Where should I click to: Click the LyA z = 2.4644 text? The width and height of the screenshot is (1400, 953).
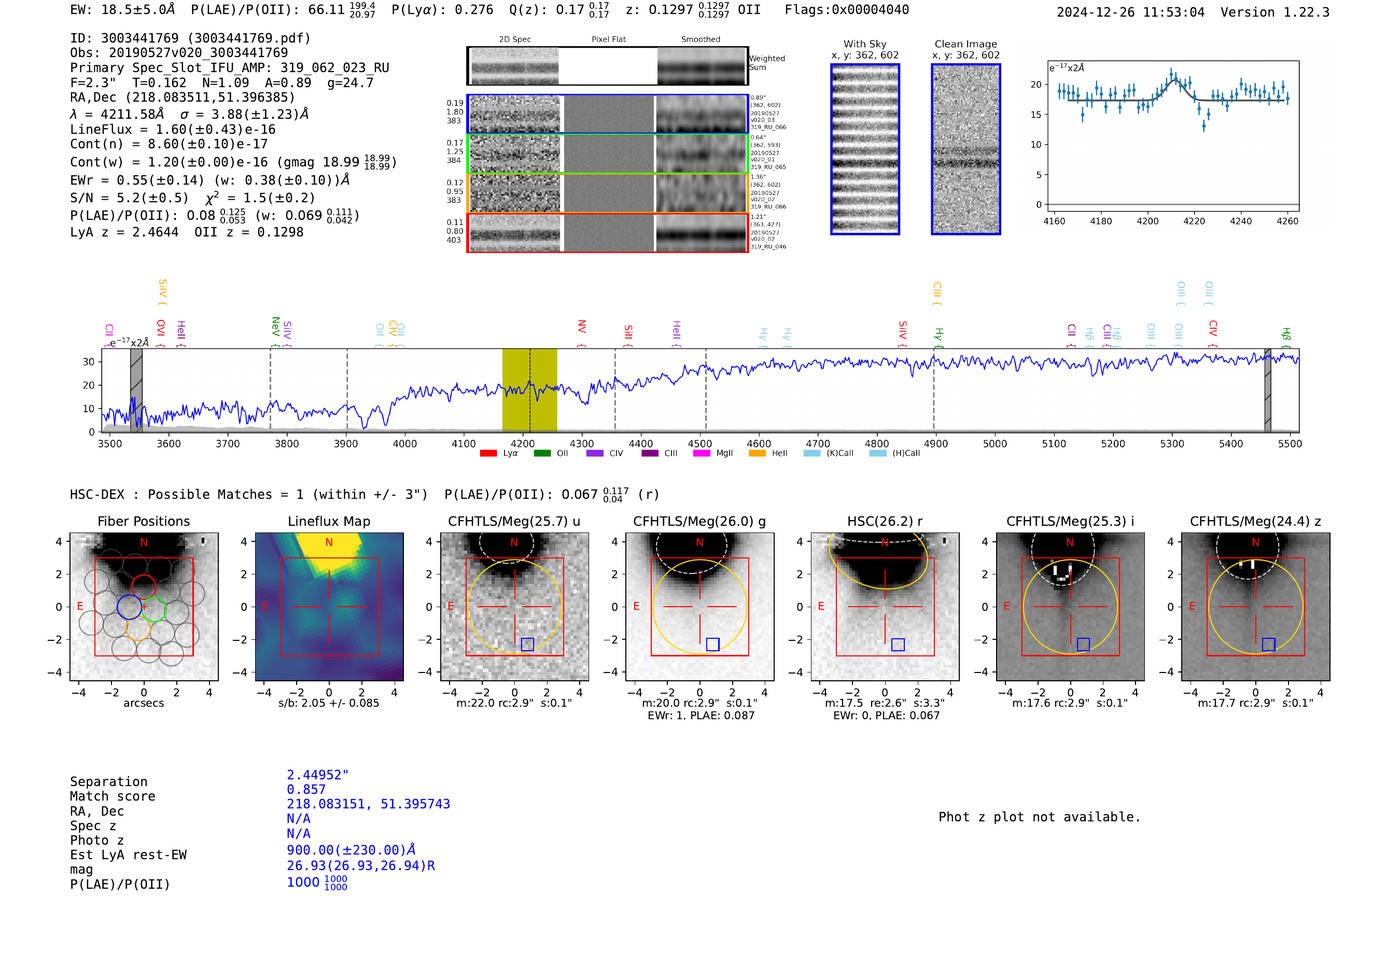(x=125, y=232)
